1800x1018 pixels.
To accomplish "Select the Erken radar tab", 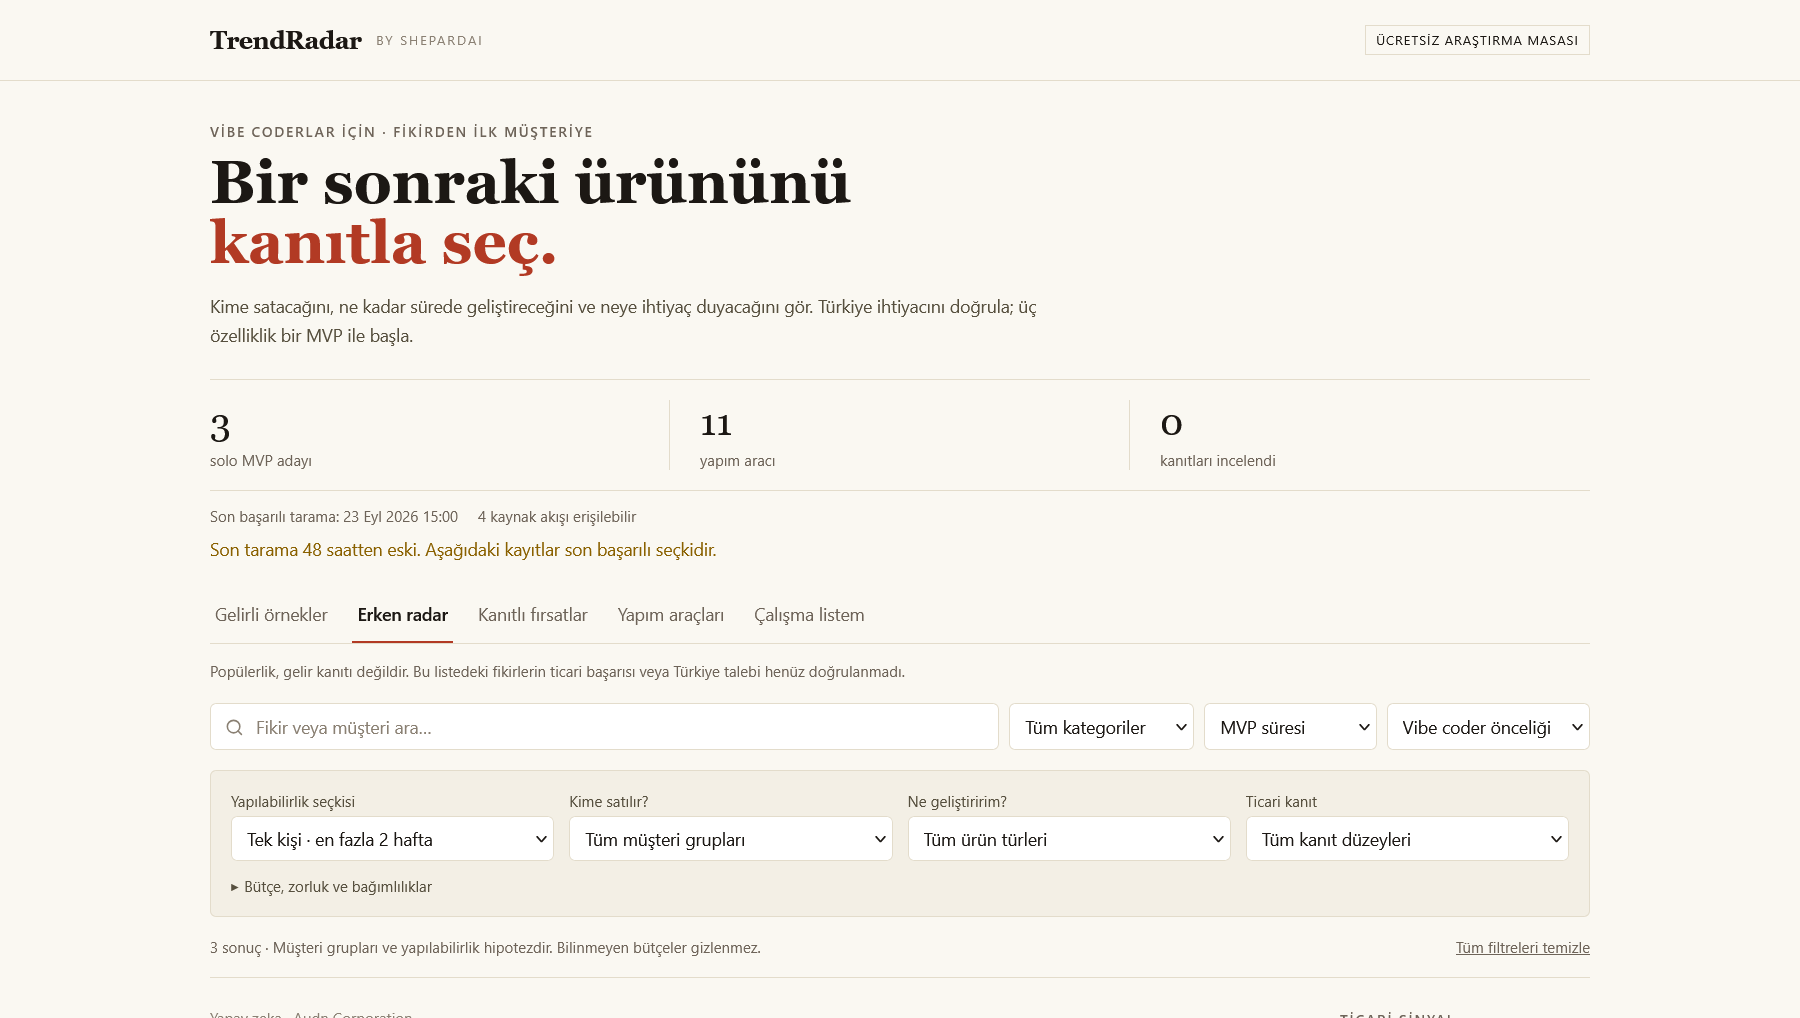I will pos(403,615).
